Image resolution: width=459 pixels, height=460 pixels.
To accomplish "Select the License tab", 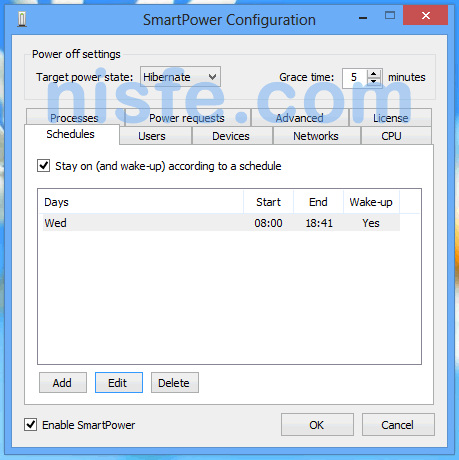I will point(390,117).
